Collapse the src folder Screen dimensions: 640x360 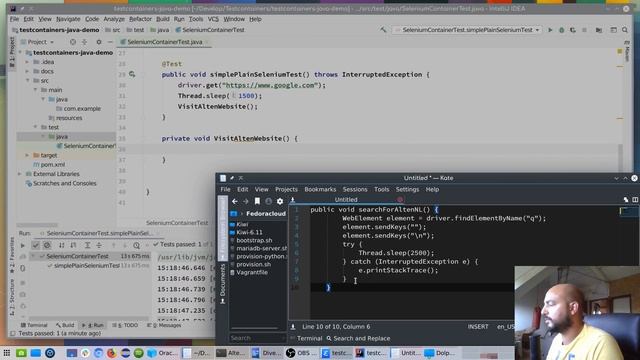coord(28,81)
